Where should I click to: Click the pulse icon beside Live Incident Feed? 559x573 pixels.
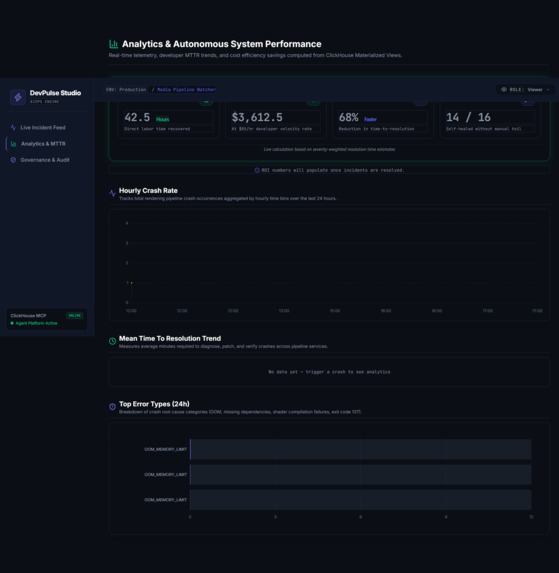(x=14, y=128)
